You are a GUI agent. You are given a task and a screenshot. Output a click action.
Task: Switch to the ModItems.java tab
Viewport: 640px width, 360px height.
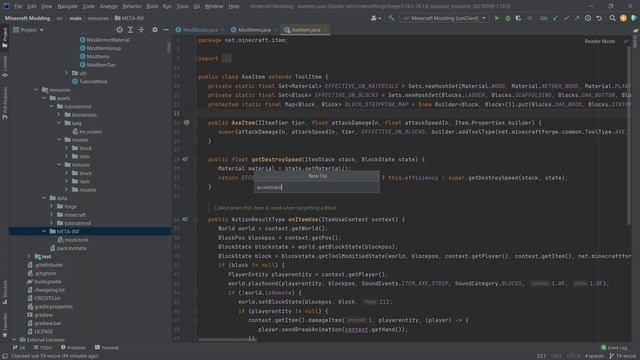pyautogui.click(x=254, y=30)
